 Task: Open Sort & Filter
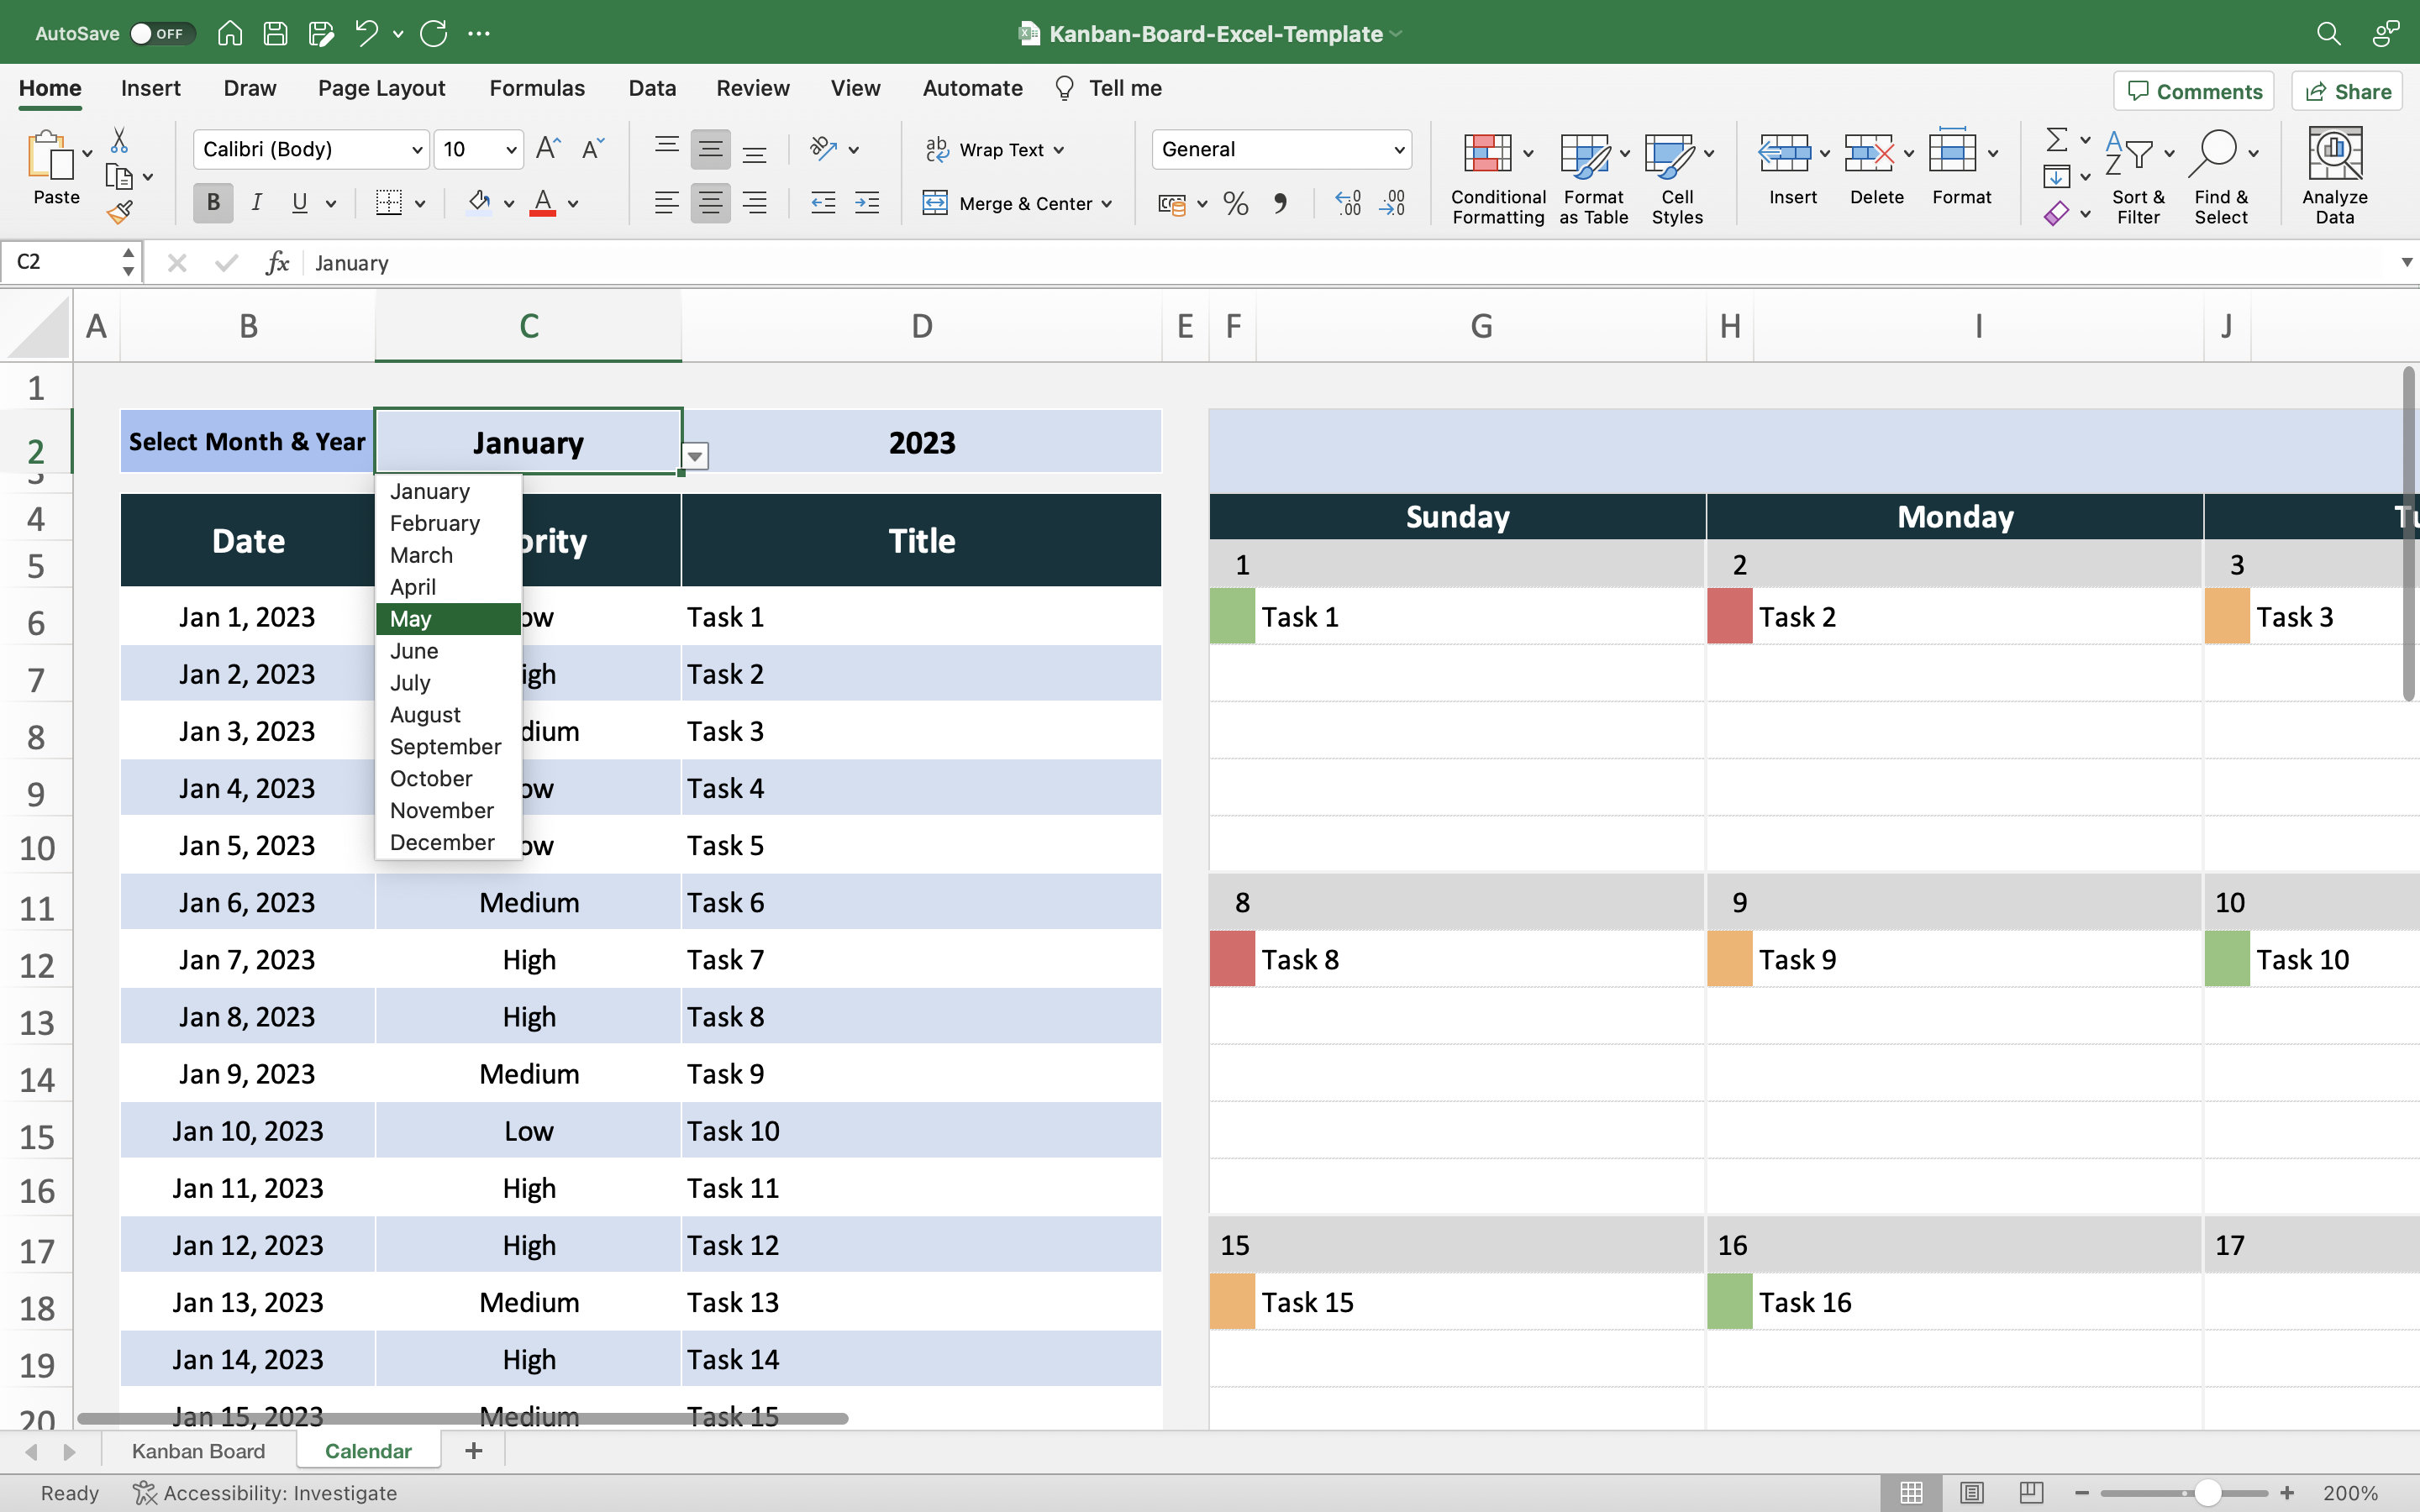(x=2138, y=177)
